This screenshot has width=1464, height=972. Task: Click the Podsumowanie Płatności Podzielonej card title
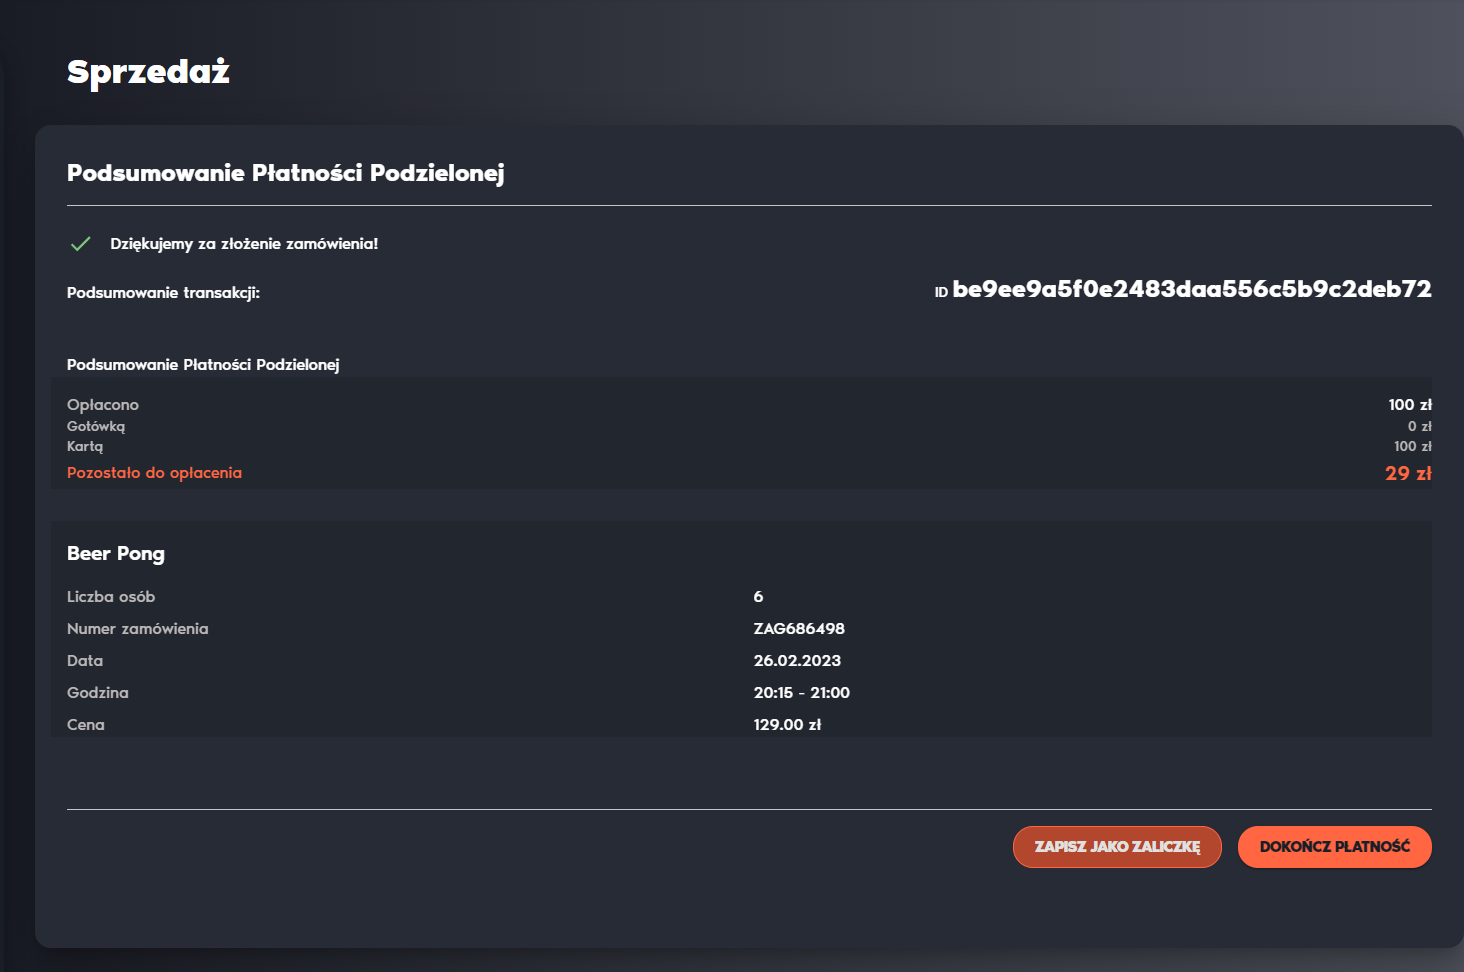(285, 173)
